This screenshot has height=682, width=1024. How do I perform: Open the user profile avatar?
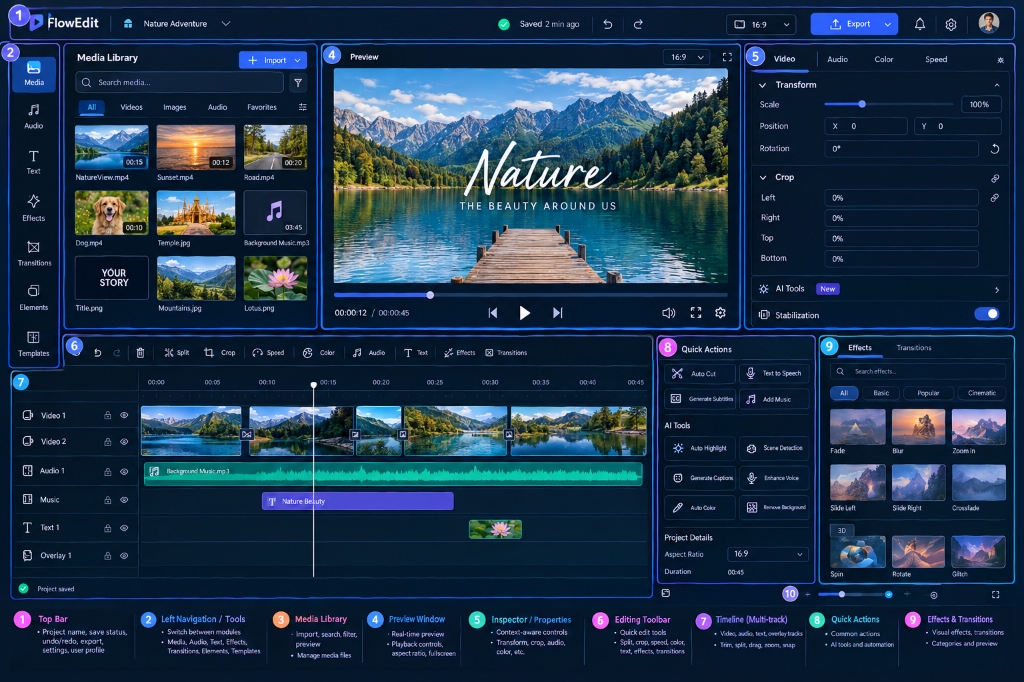[989, 23]
